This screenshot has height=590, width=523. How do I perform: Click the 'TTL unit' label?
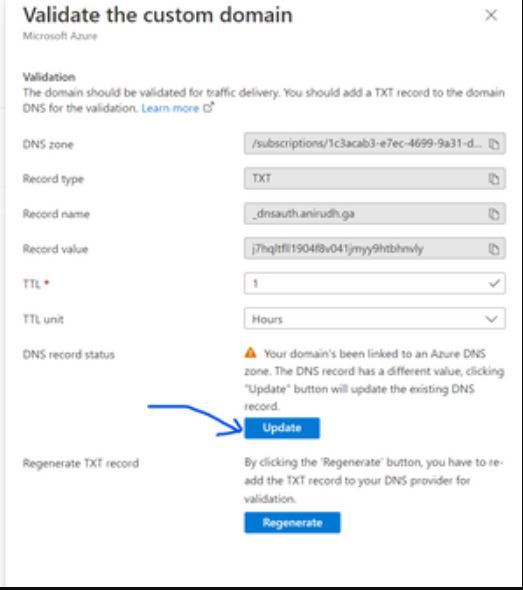[x=43, y=319]
